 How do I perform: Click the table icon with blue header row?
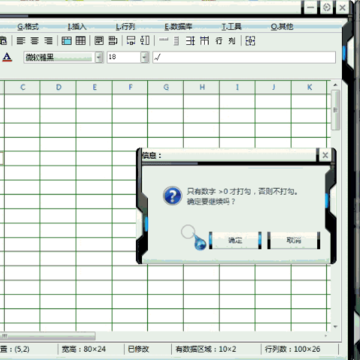tap(67, 41)
